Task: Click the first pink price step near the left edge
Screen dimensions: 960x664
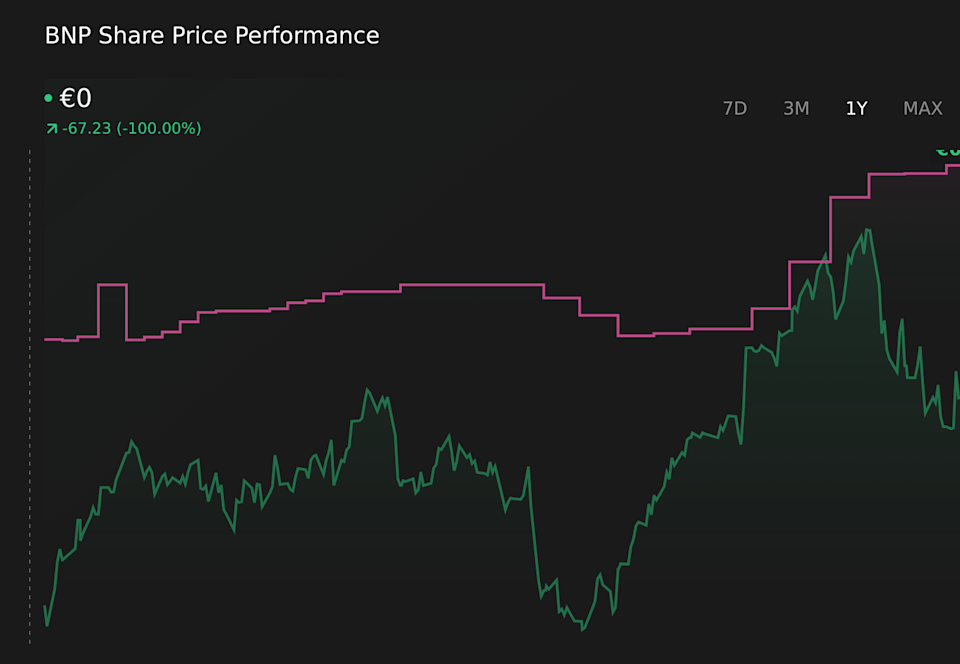Action: (55, 340)
